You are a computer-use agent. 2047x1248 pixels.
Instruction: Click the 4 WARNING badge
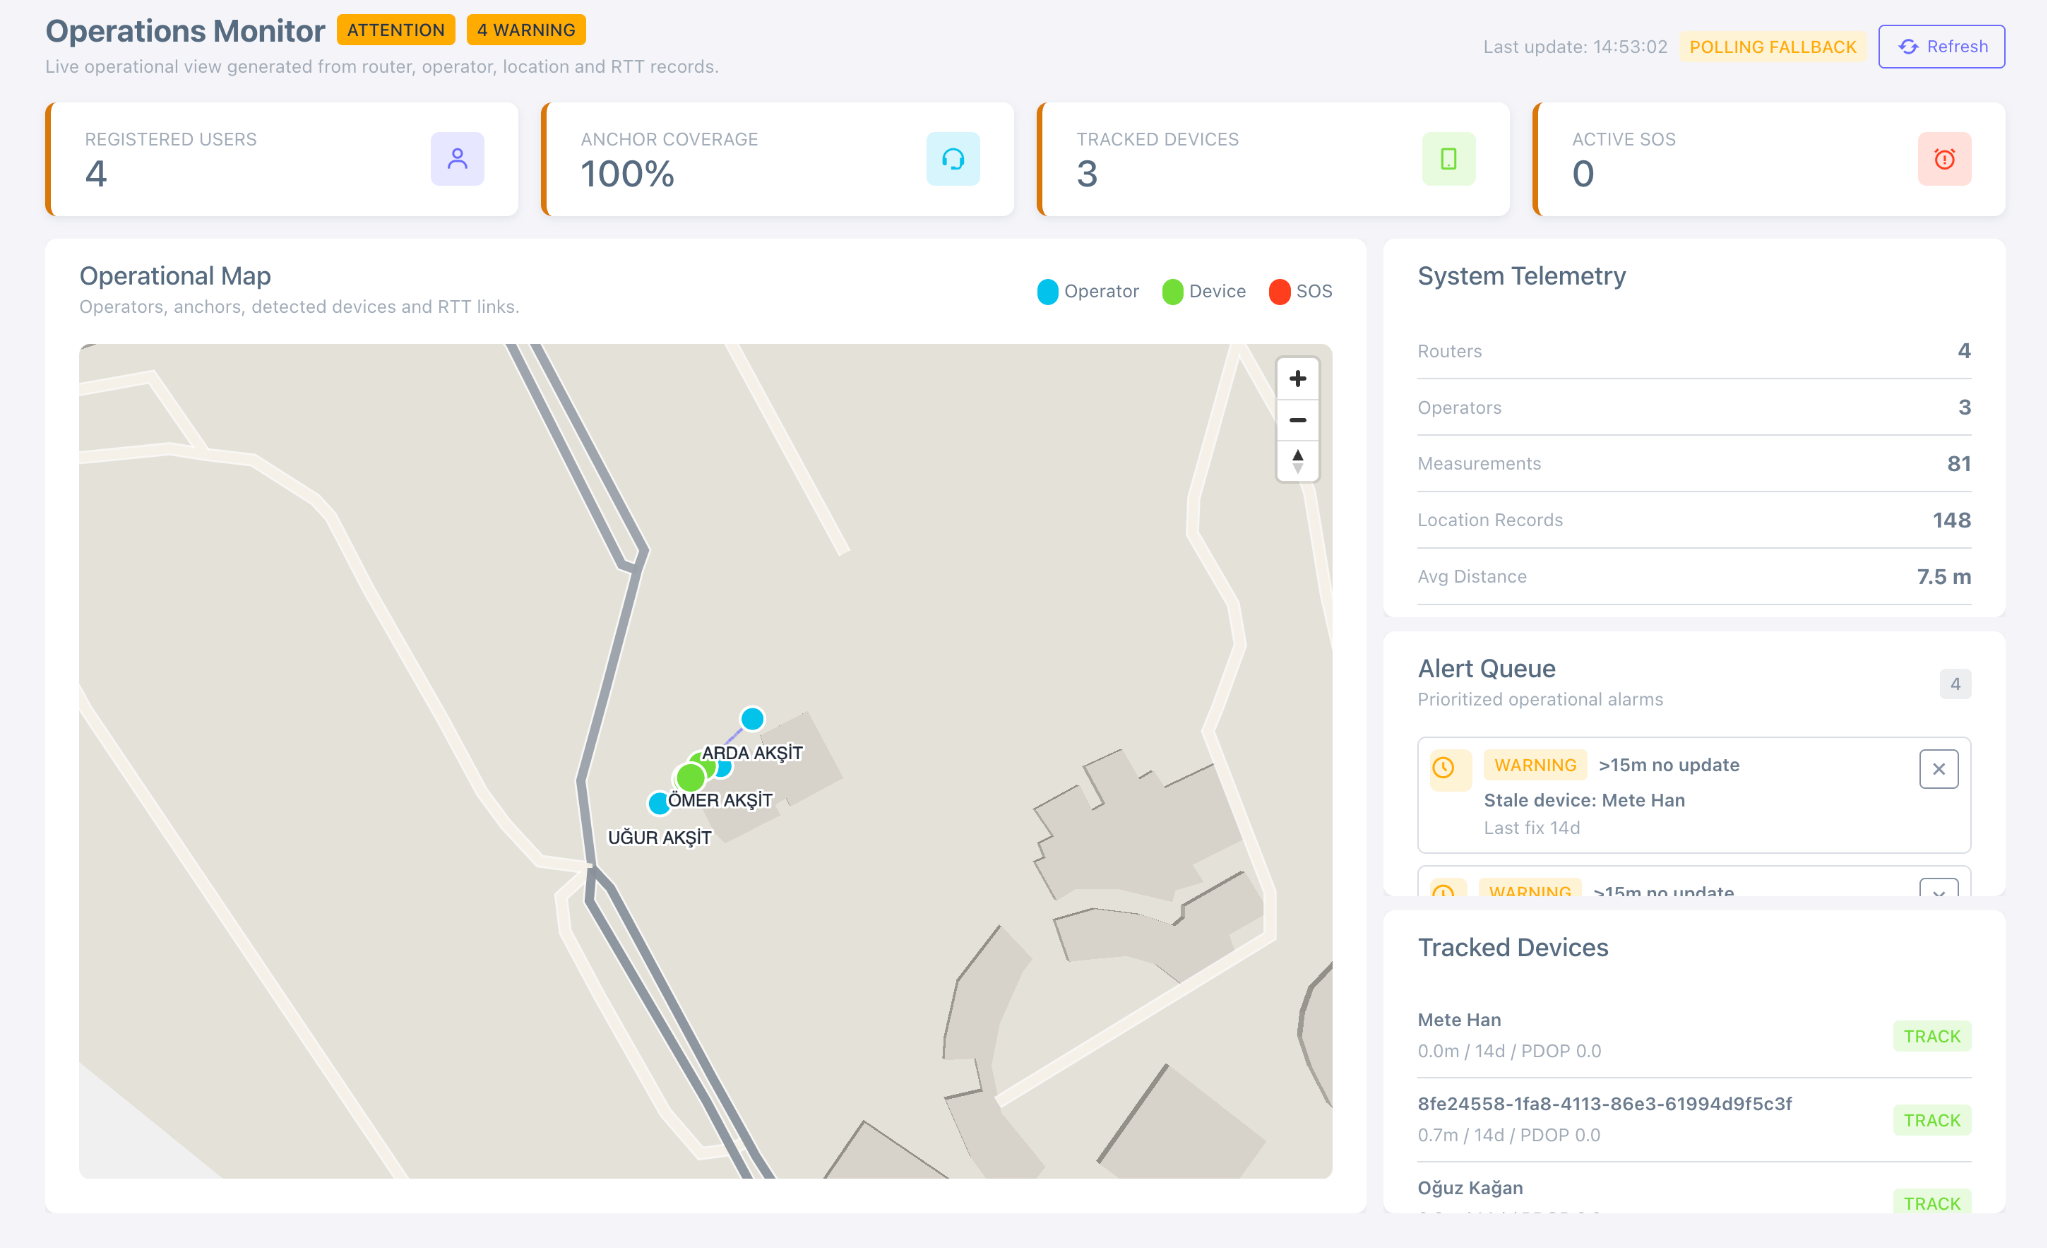pos(526,30)
